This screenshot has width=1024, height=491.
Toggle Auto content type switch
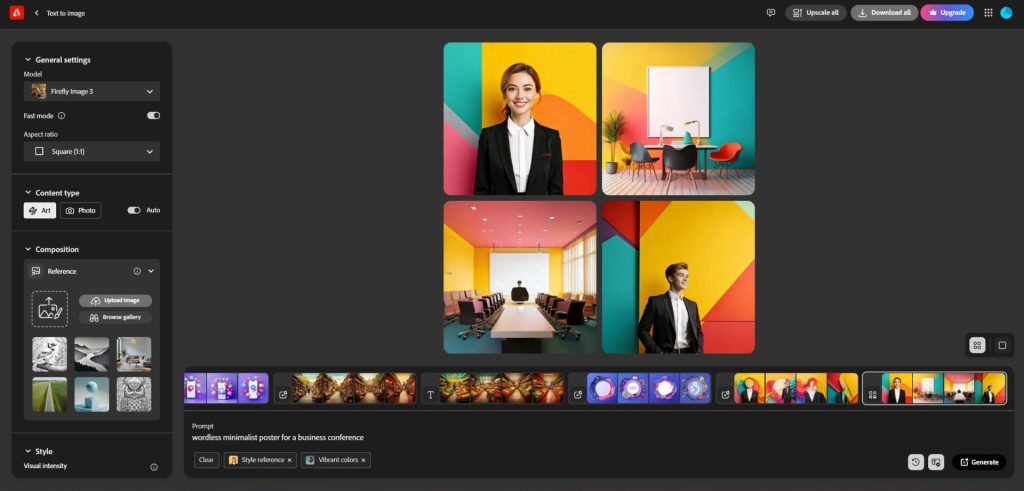point(133,211)
